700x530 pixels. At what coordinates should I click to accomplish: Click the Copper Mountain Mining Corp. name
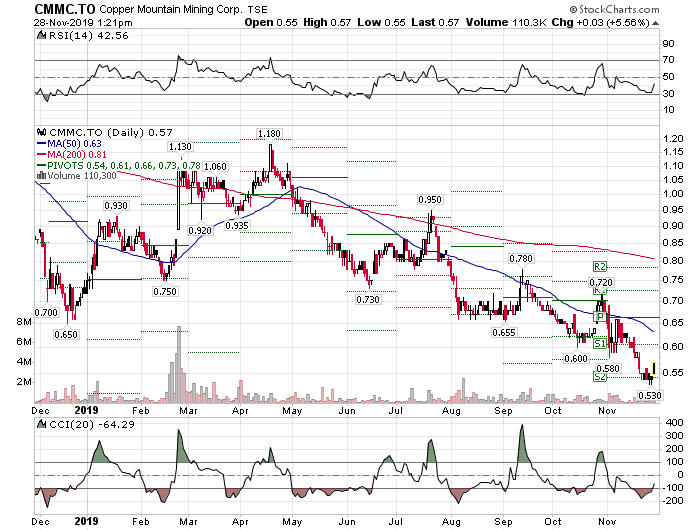pos(171,9)
